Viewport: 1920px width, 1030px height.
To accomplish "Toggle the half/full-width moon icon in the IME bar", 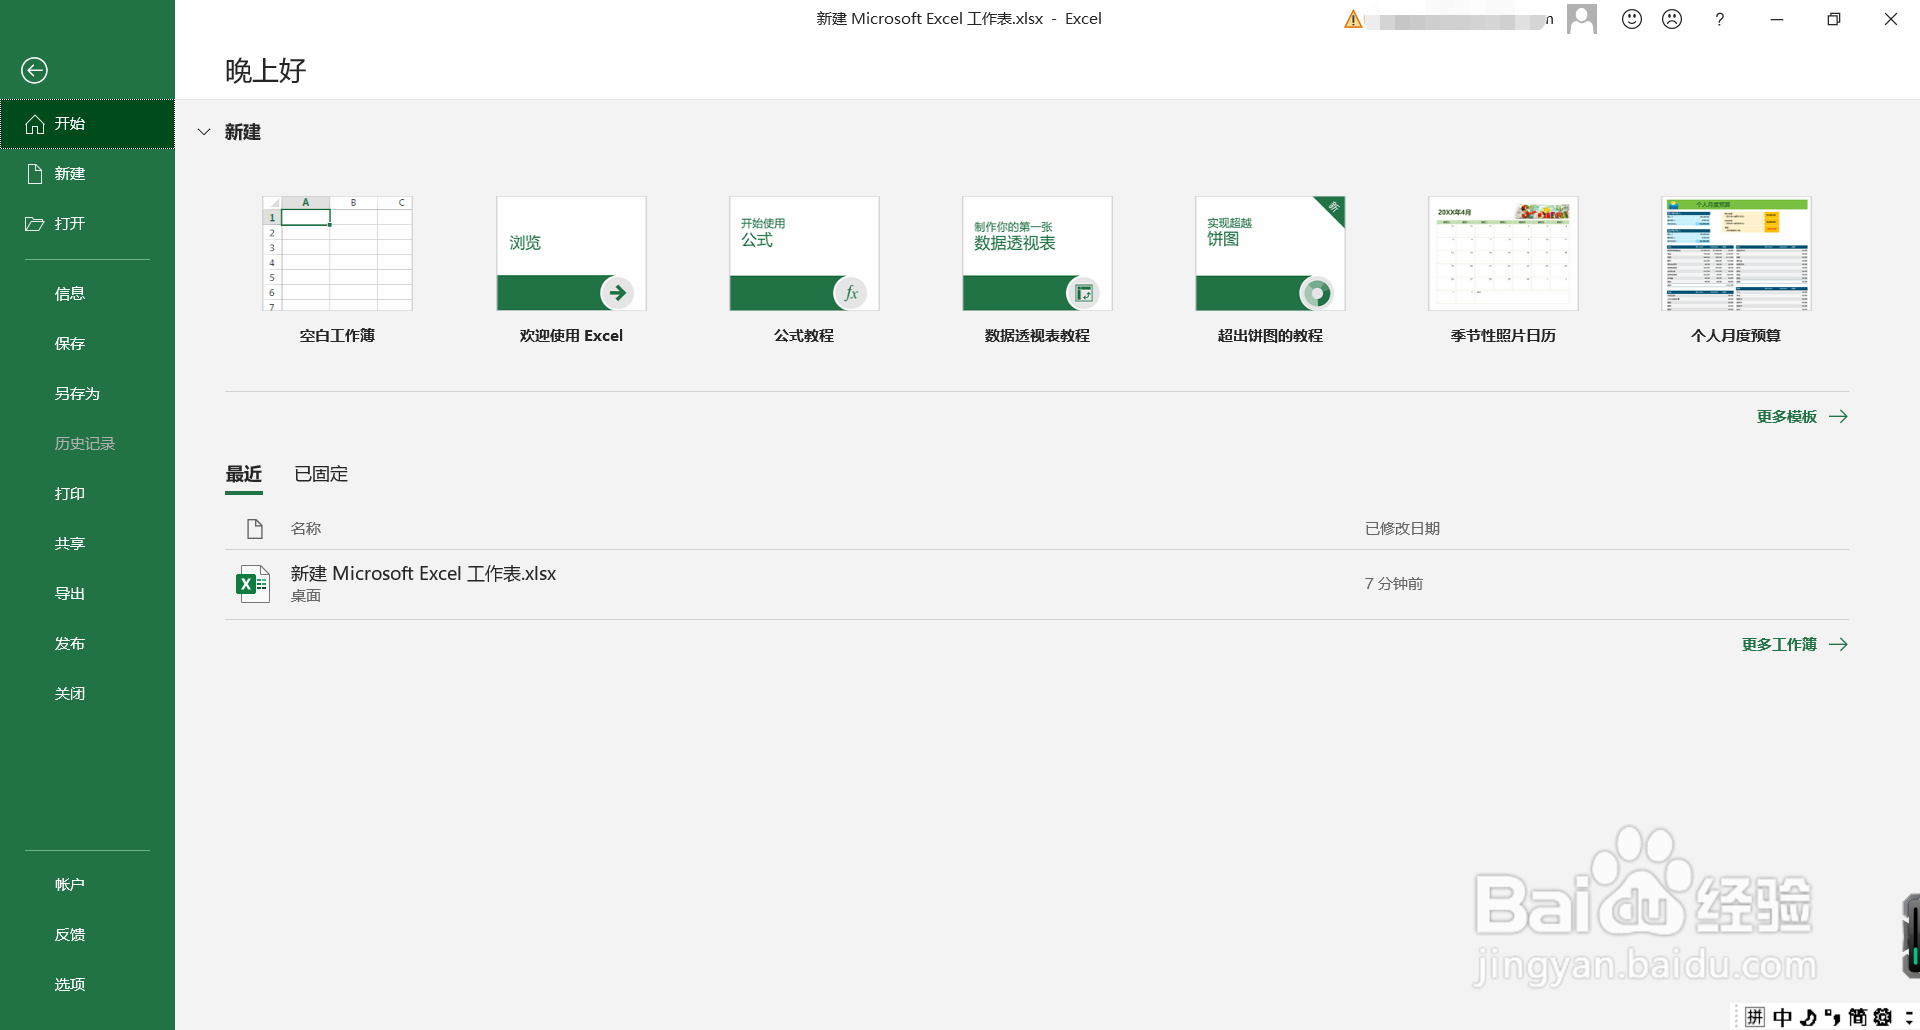I will (1808, 1017).
